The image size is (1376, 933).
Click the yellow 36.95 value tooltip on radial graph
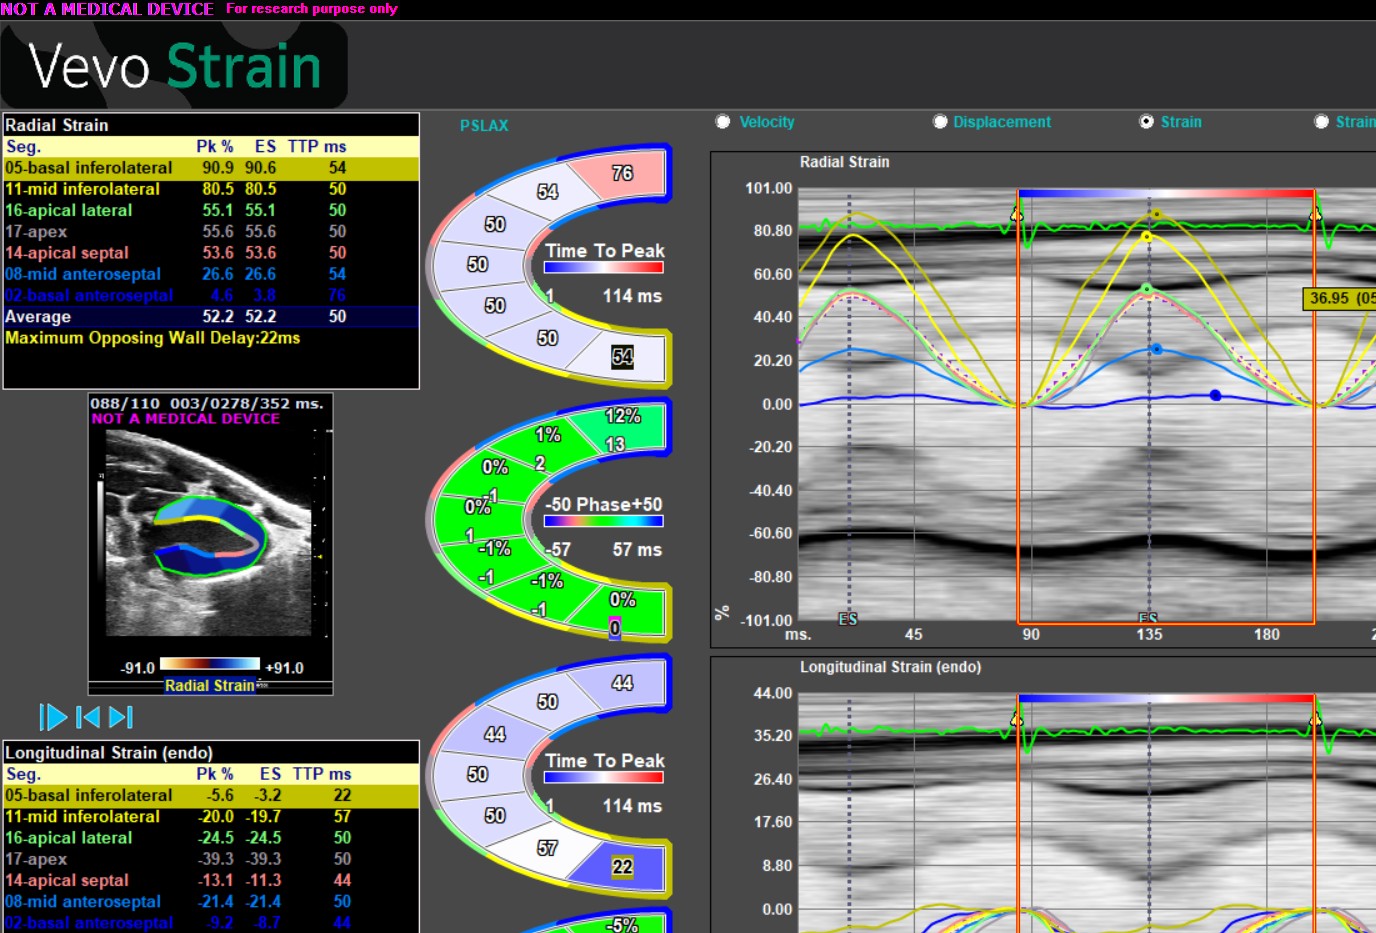[1340, 299]
